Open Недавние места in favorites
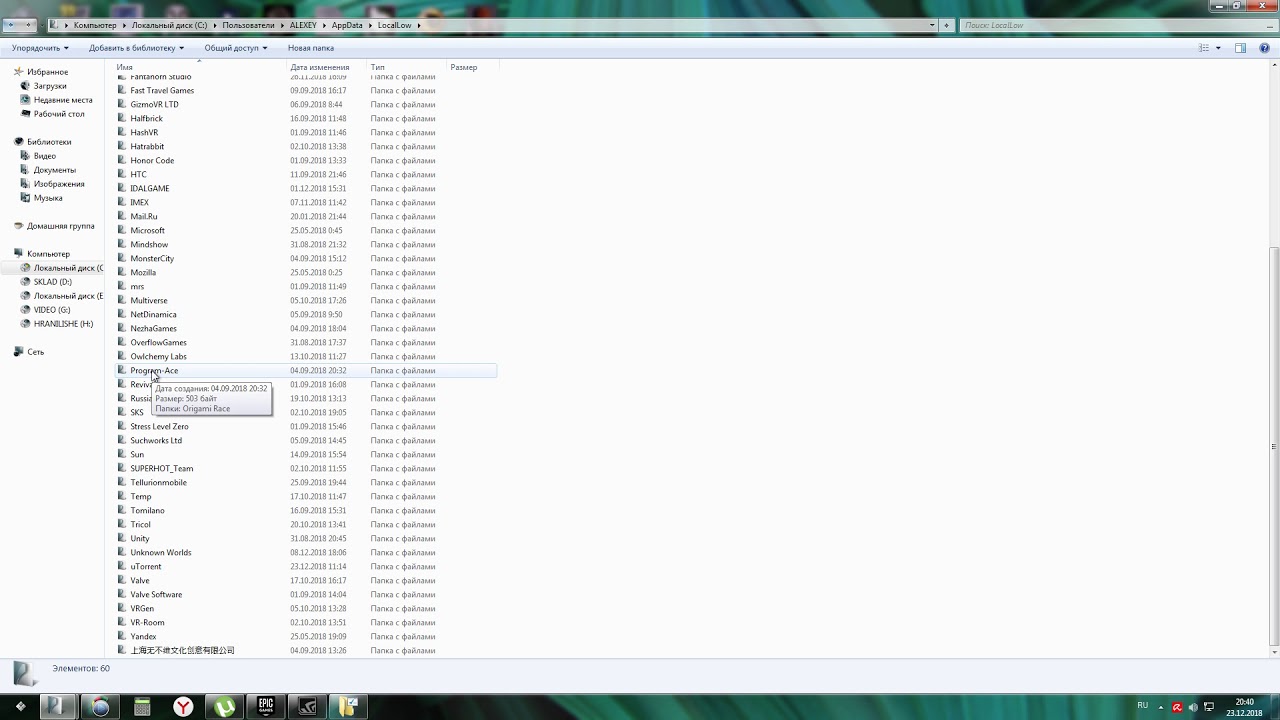Viewport: 1280px width, 720px height. pyautogui.click(x=63, y=100)
